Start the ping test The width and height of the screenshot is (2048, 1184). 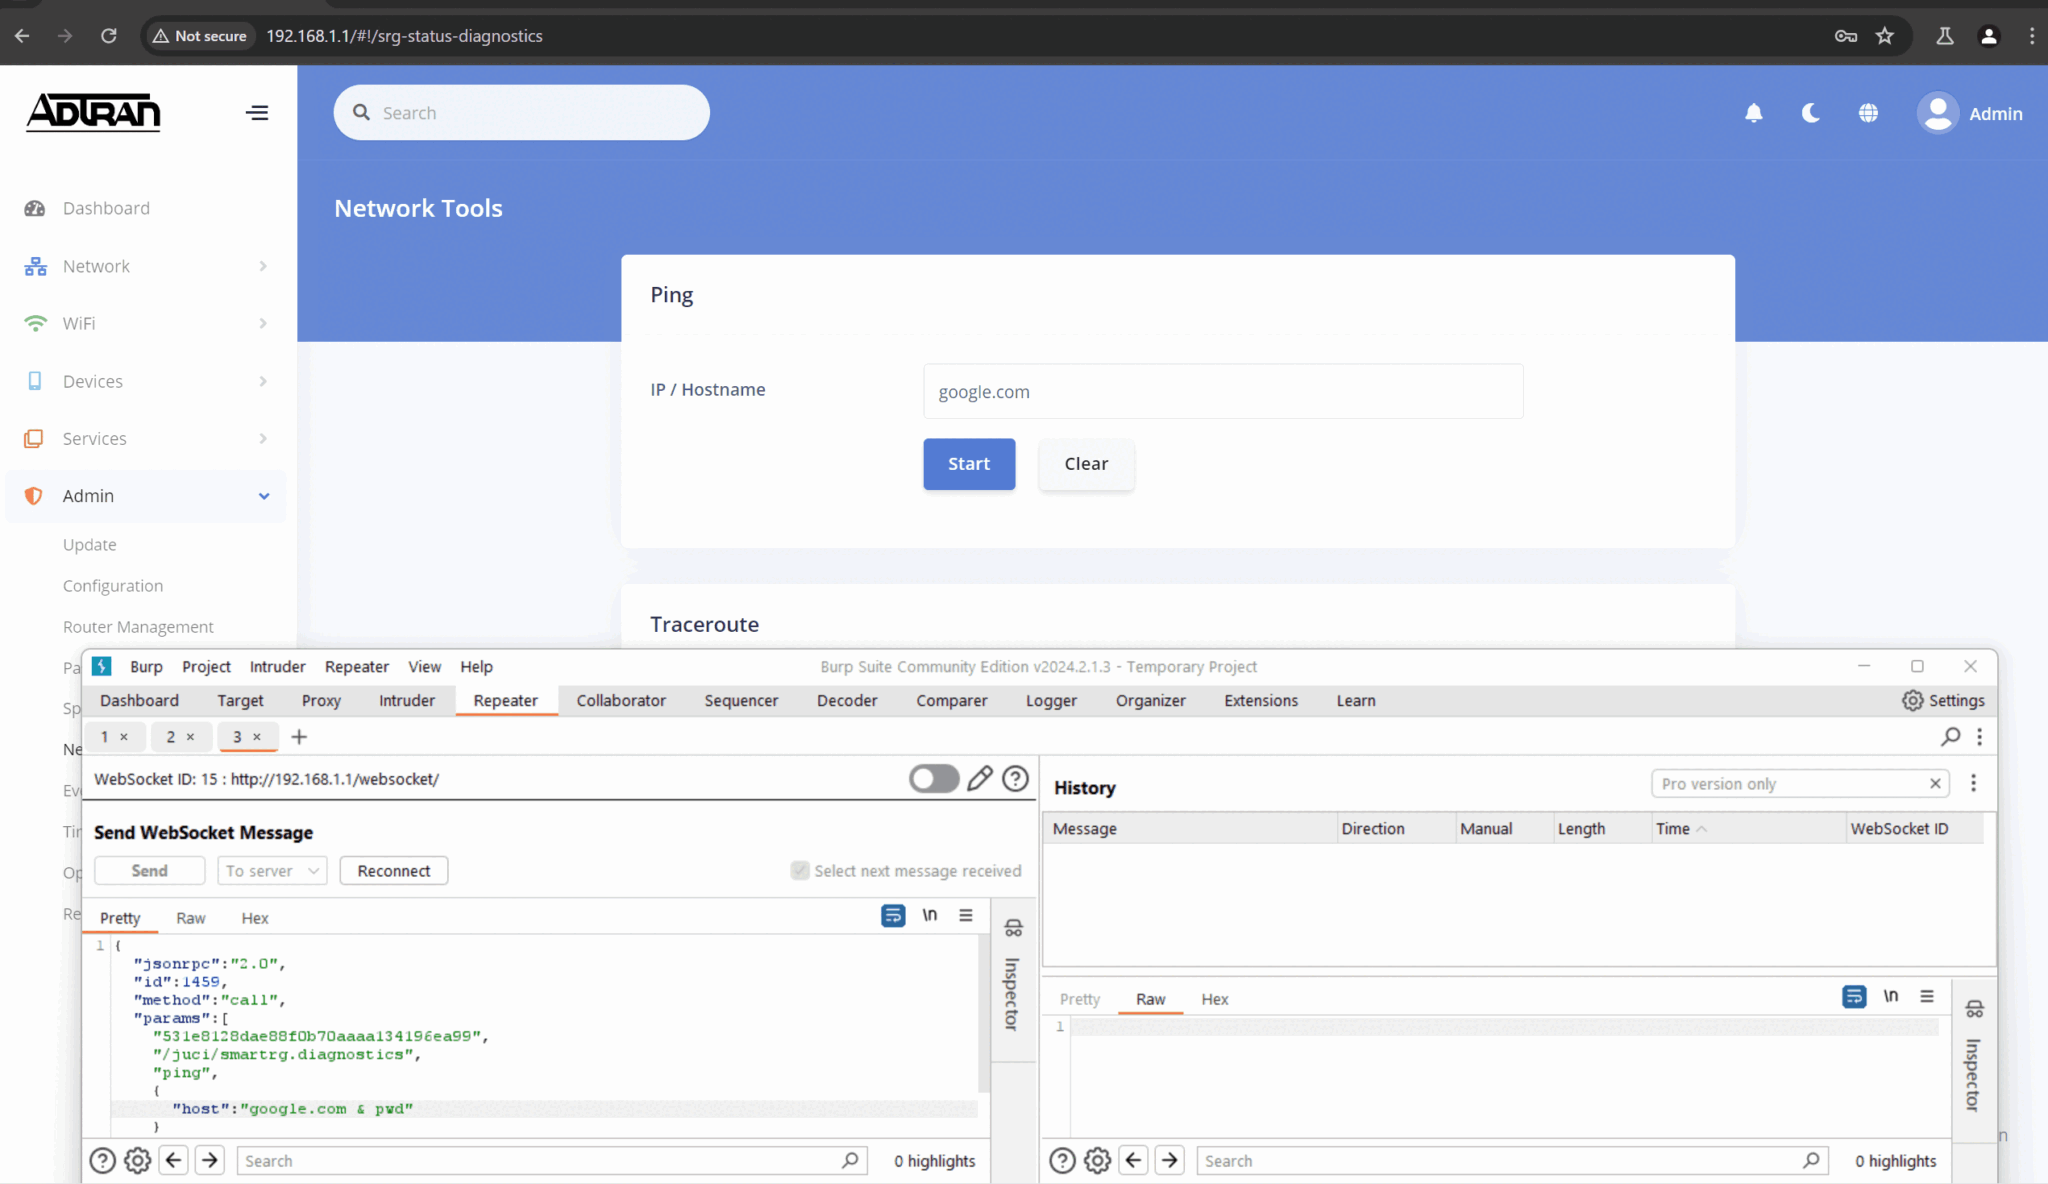969,464
